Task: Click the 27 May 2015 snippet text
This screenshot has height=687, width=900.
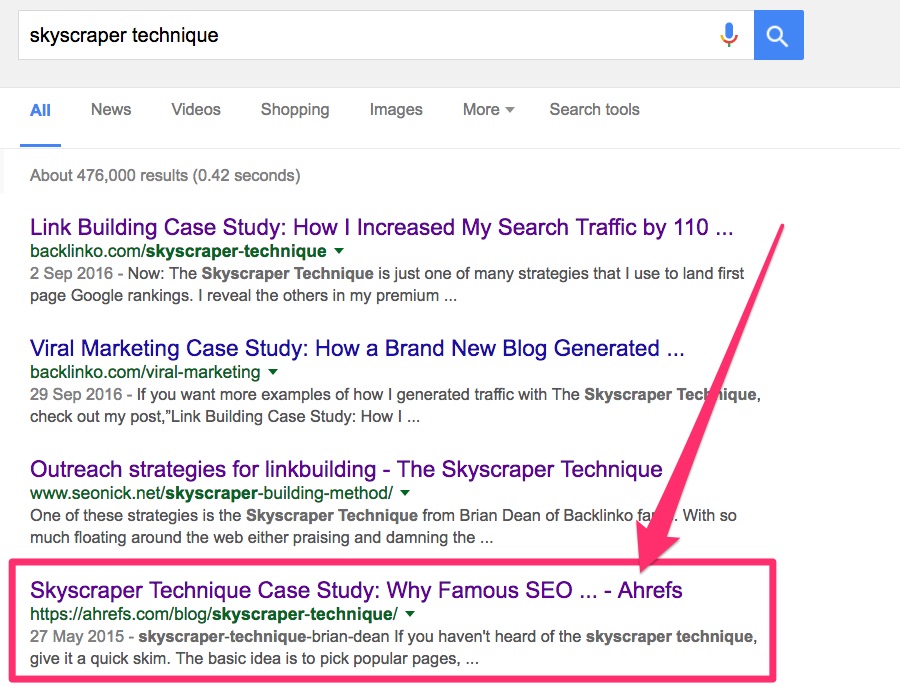Action: [394, 647]
